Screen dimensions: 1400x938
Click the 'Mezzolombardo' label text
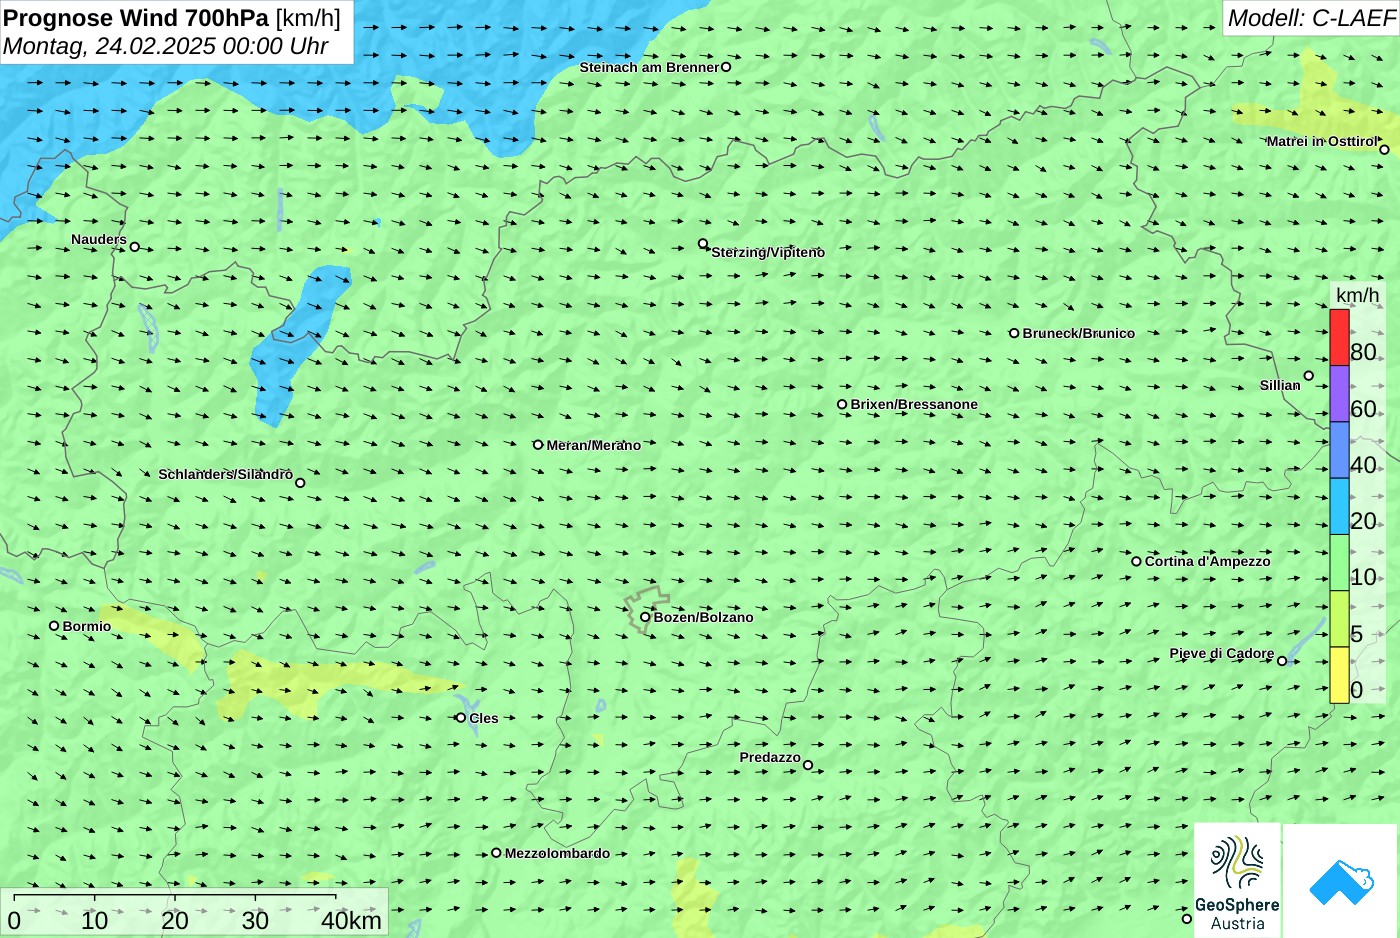click(x=557, y=853)
